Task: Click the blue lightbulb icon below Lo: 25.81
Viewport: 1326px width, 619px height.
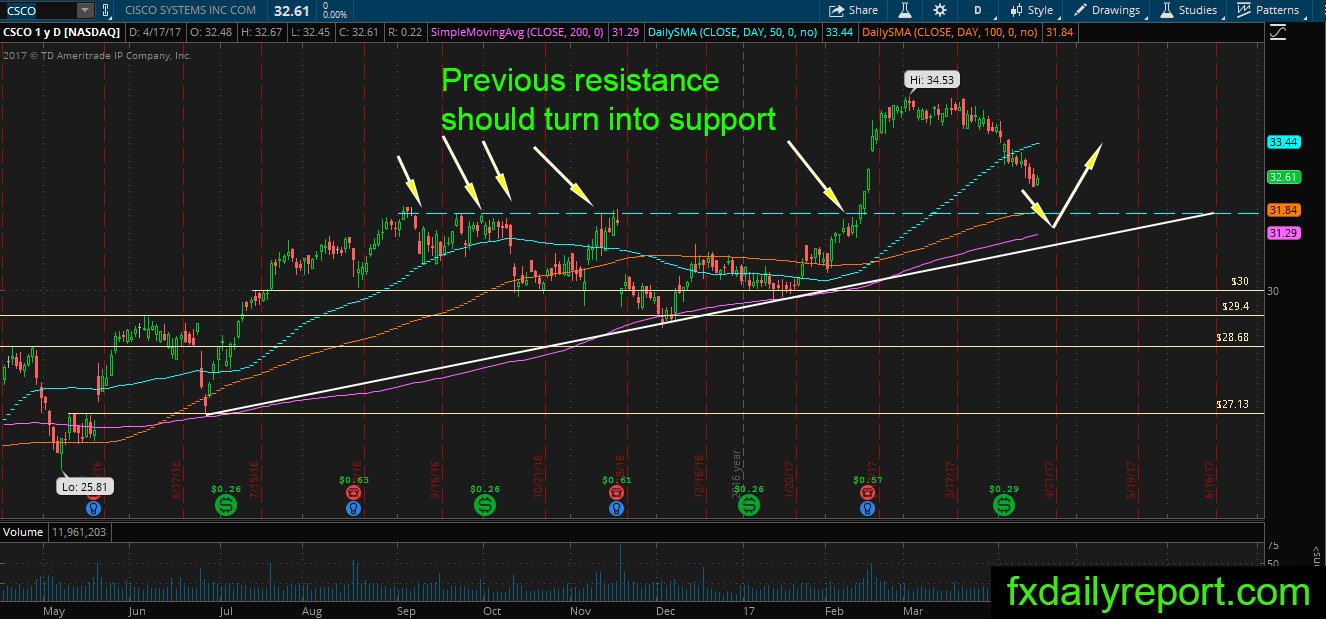Action: 93,508
